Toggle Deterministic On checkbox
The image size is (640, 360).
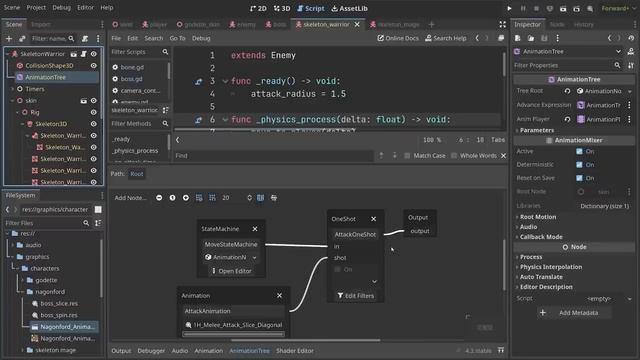[x=579, y=165]
